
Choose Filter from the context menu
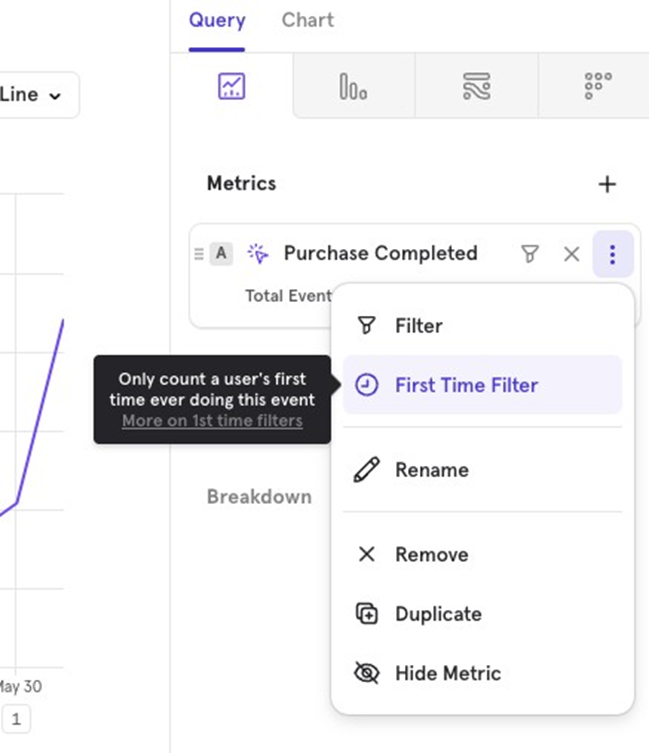coord(418,326)
